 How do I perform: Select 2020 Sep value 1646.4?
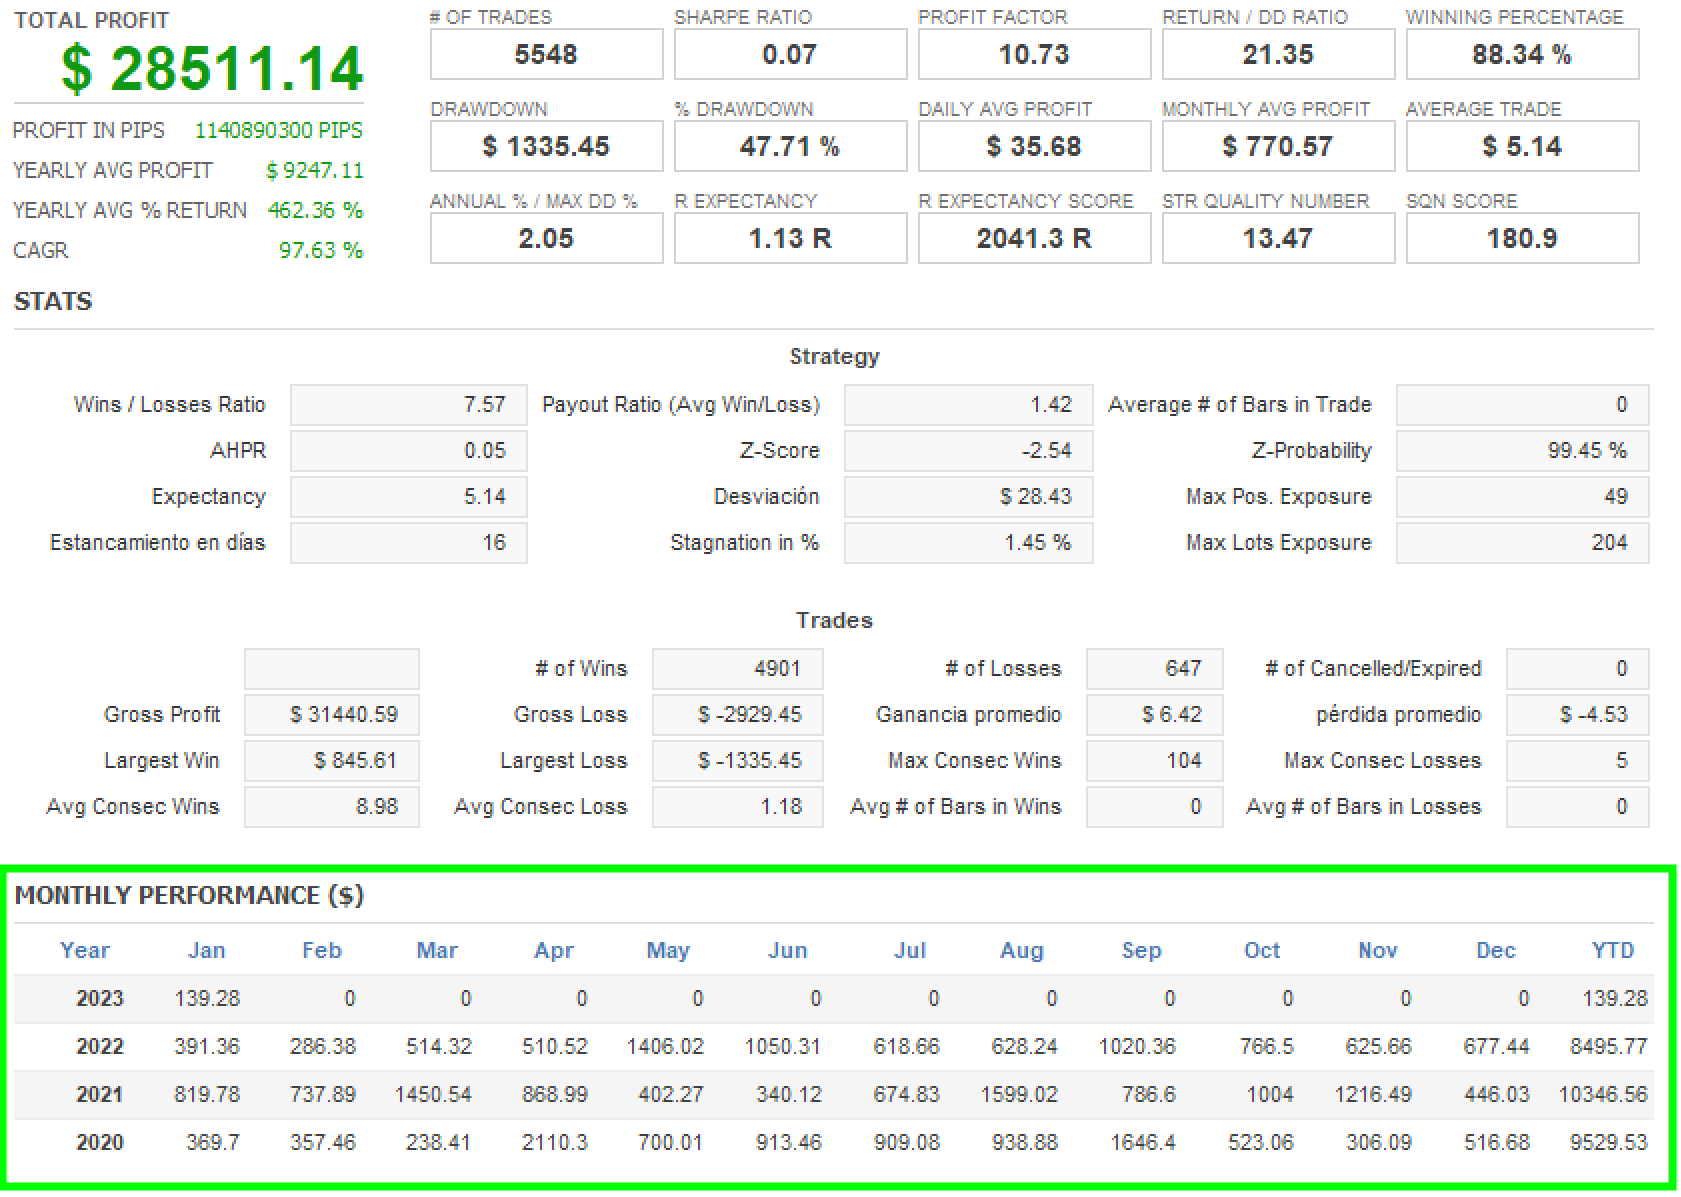[1143, 1143]
